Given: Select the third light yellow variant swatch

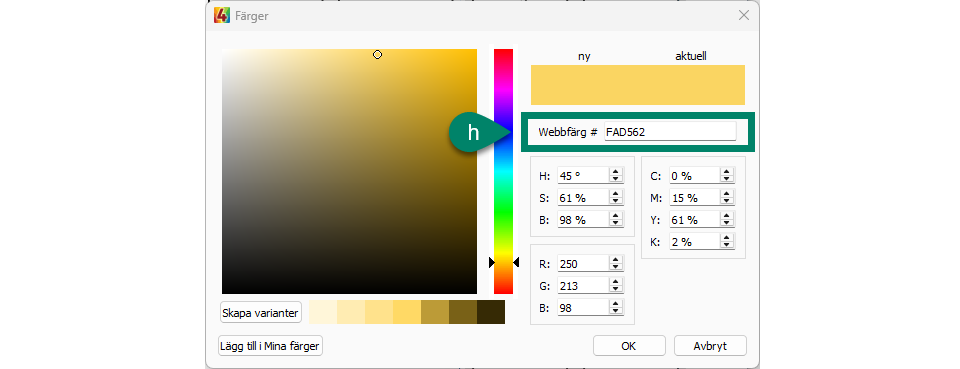Looking at the screenshot, I should point(379,312).
